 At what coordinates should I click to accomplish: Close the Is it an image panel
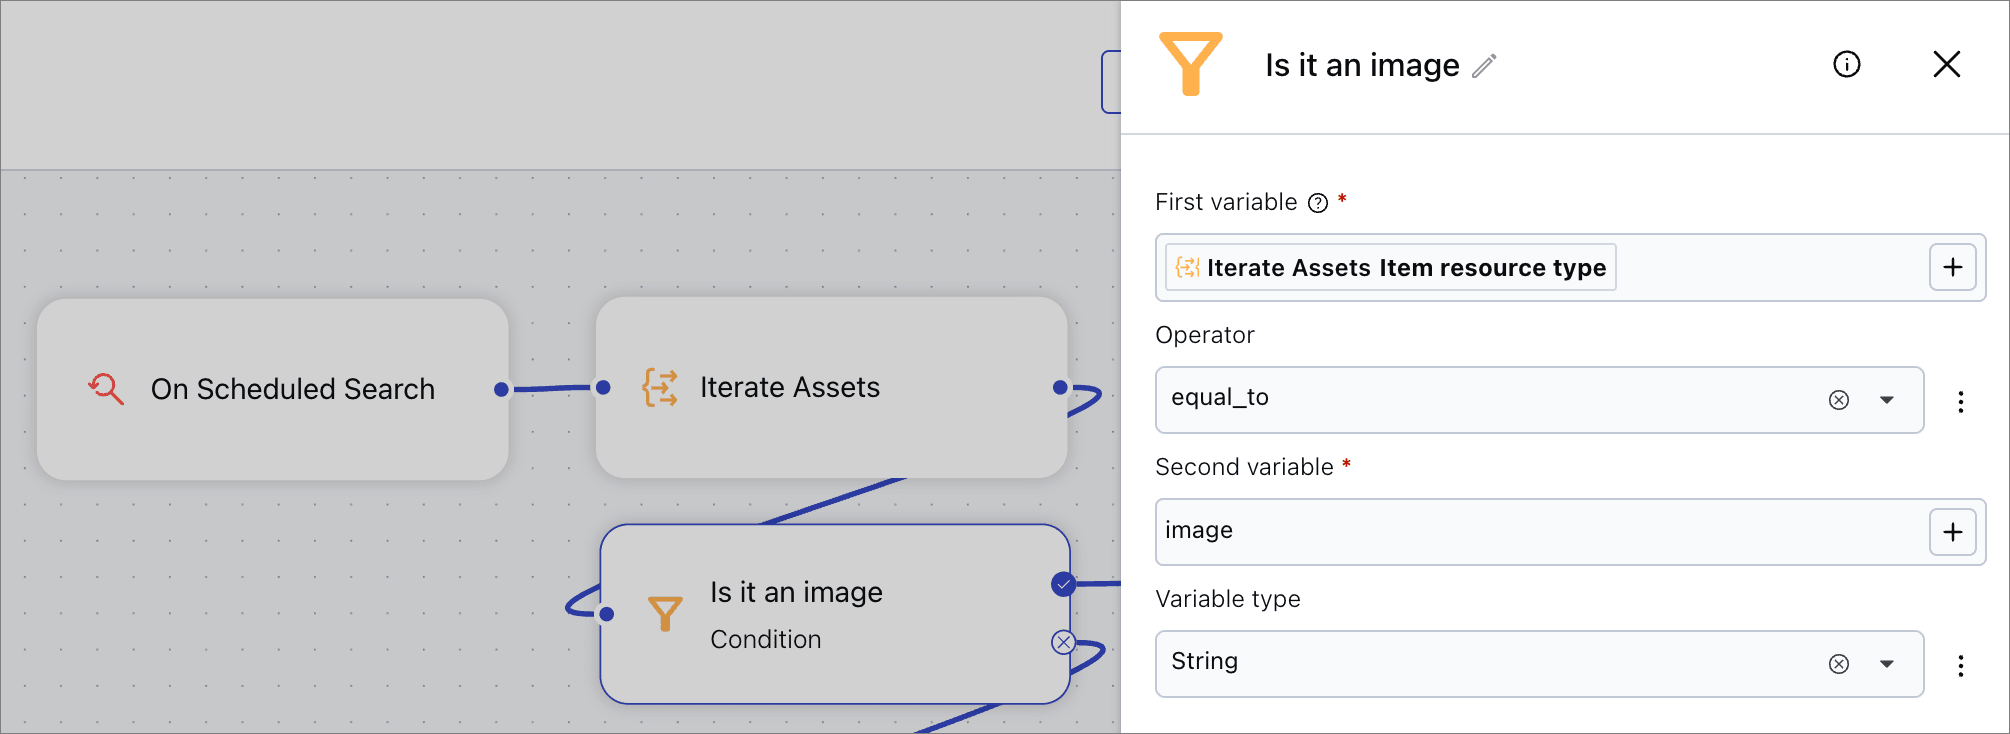1946,65
